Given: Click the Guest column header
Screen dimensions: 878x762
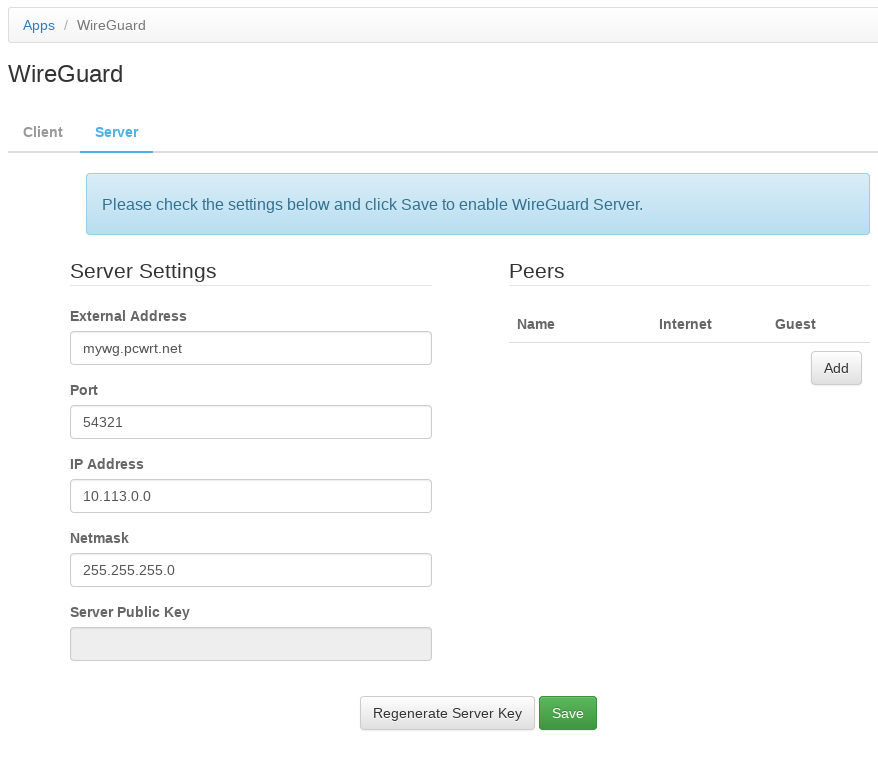Looking at the screenshot, I should [x=795, y=324].
